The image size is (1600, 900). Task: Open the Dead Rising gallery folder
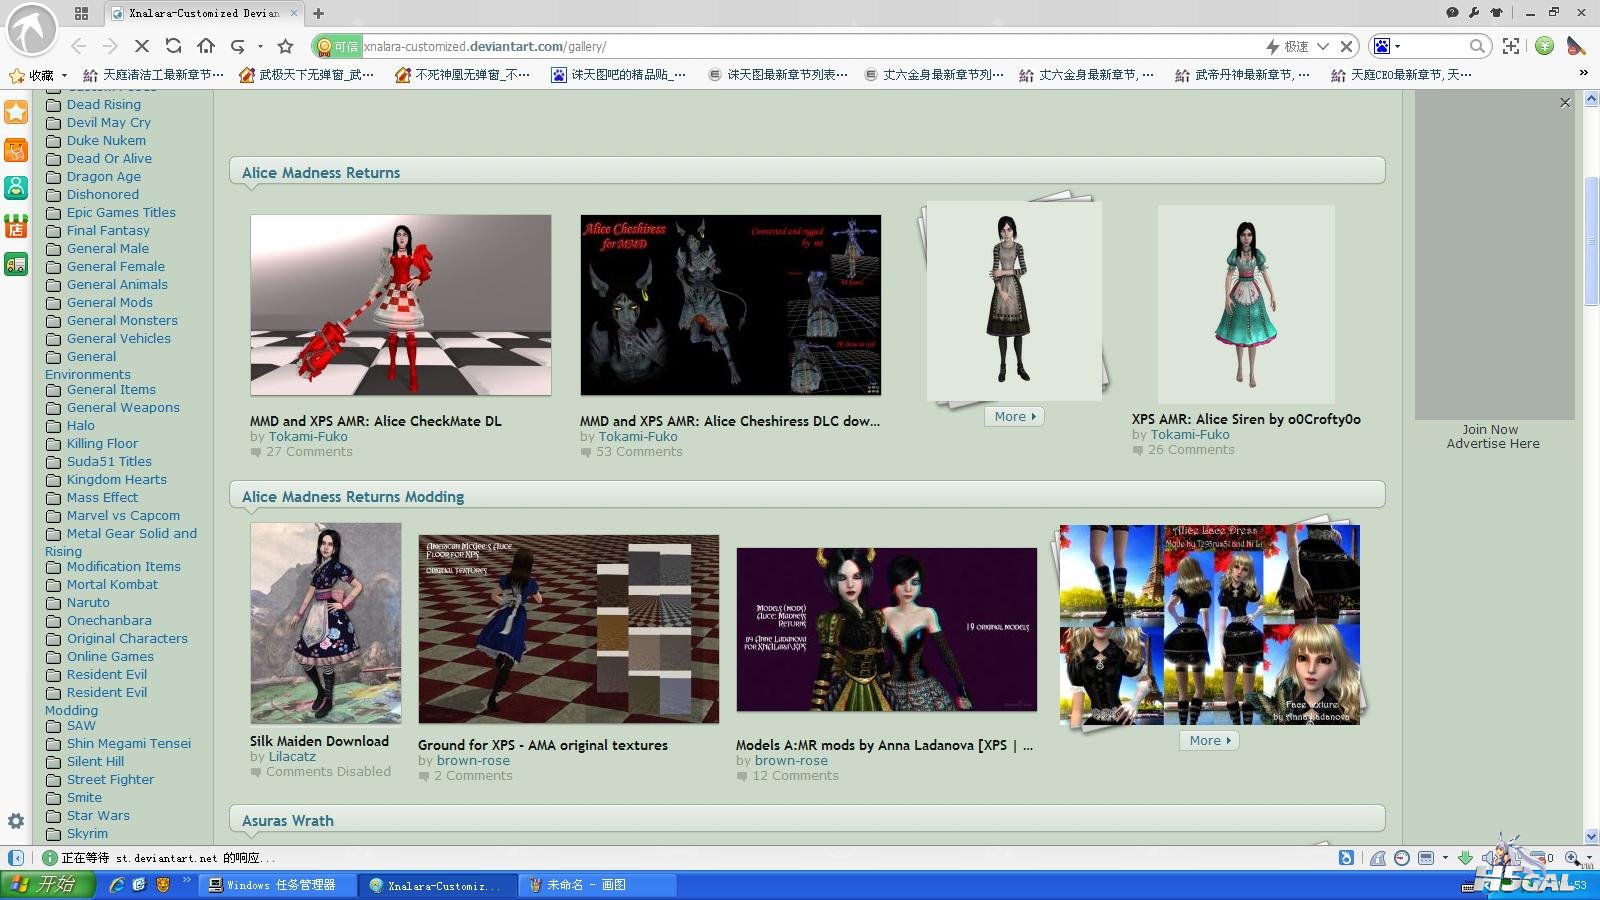coord(103,104)
